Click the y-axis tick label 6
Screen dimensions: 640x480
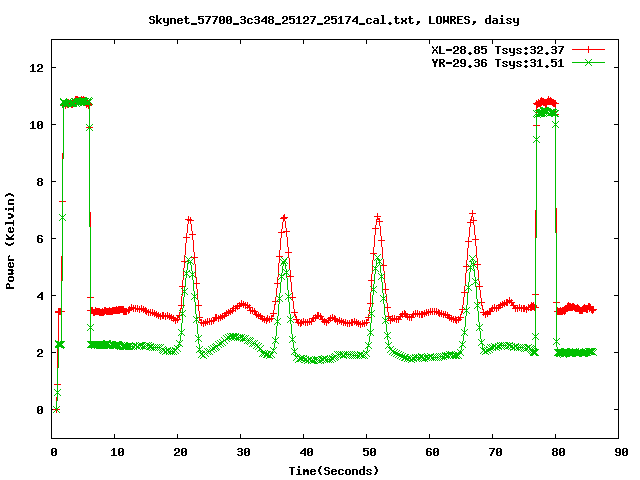pos(40,239)
